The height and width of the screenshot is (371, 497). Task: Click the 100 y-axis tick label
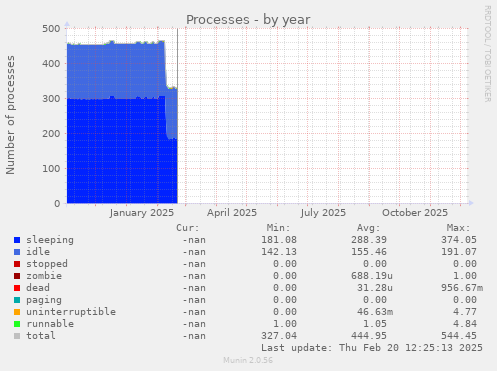51,169
